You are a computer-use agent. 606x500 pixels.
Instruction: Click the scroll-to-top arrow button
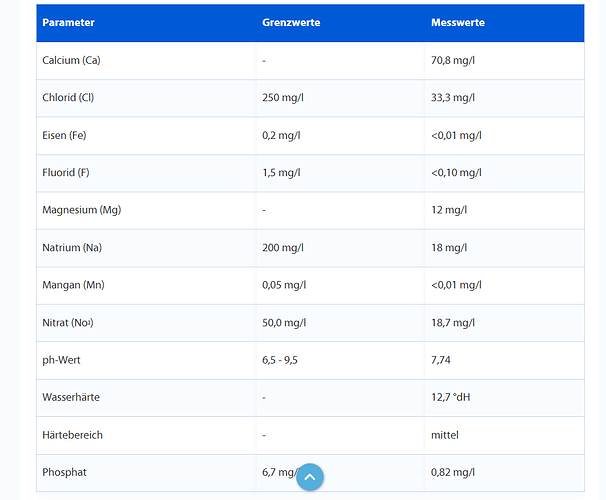click(310, 478)
